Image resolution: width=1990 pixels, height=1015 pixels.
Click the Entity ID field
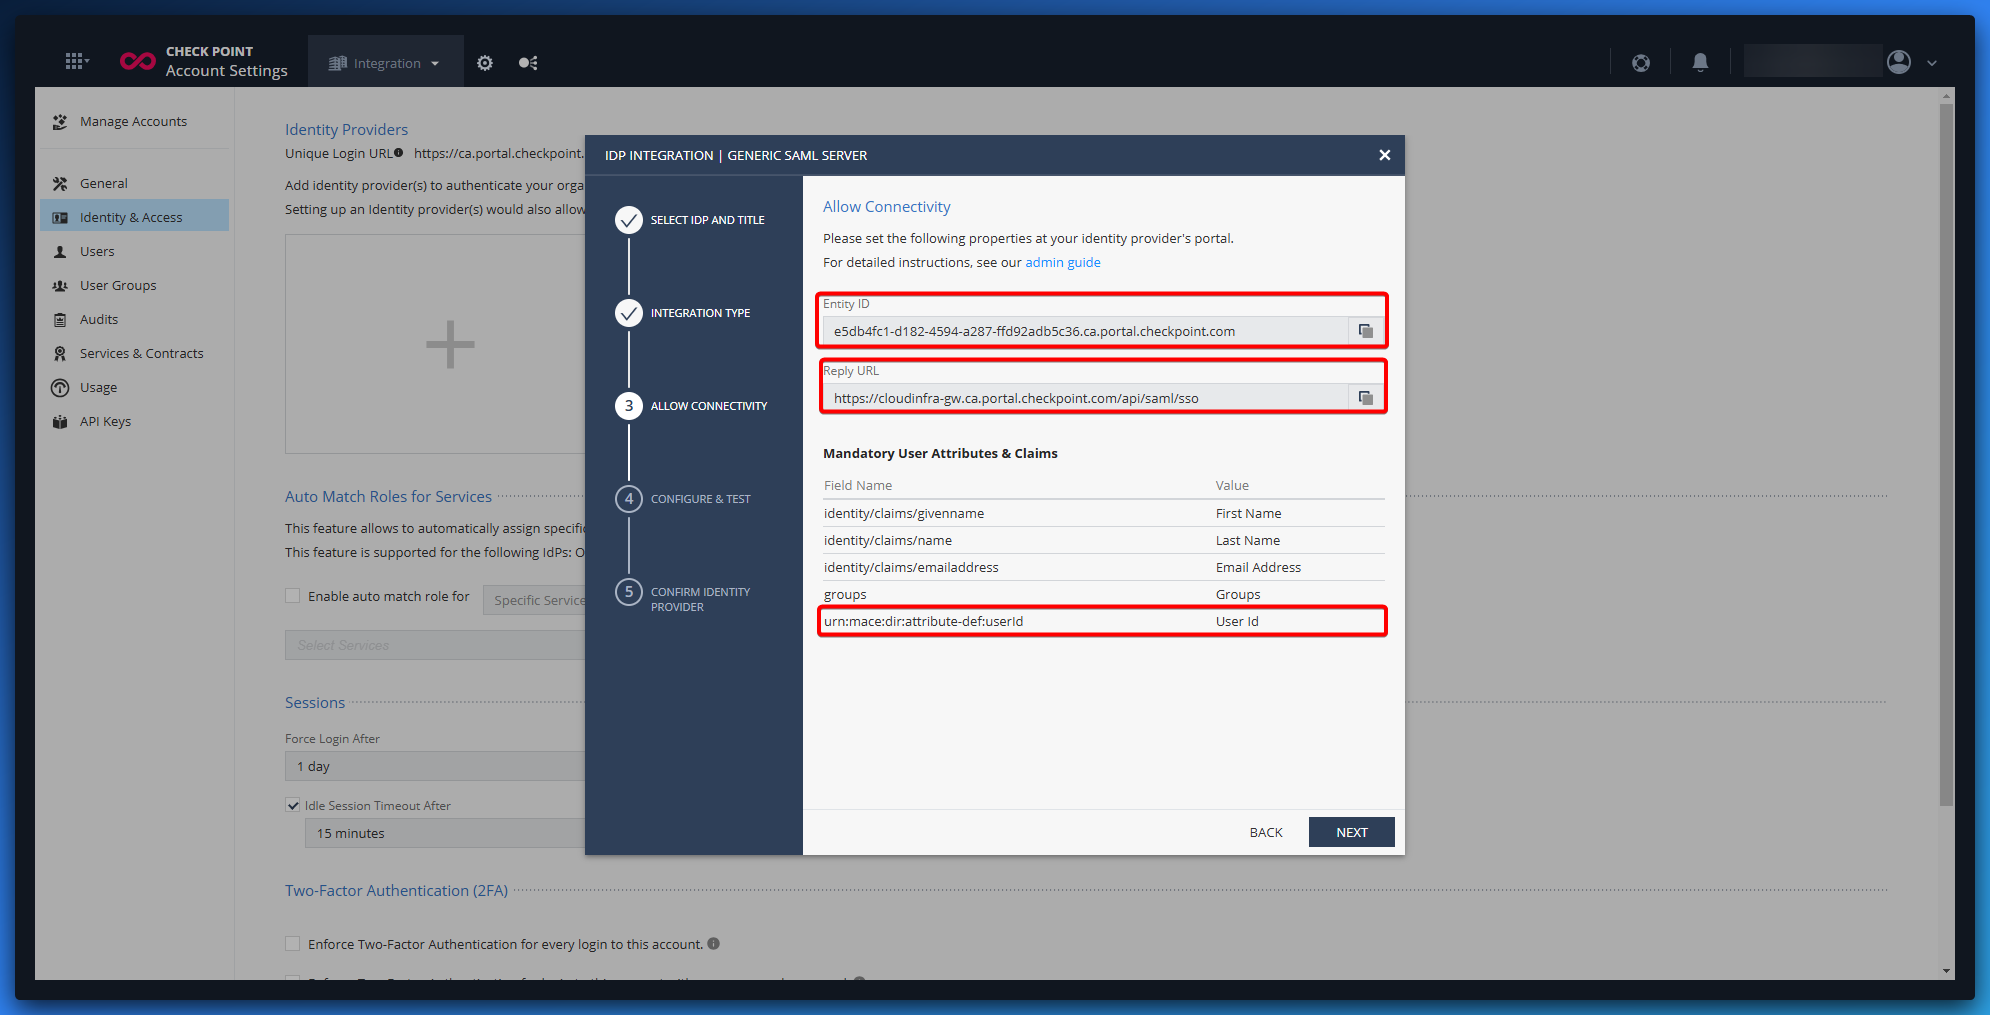1085,331
